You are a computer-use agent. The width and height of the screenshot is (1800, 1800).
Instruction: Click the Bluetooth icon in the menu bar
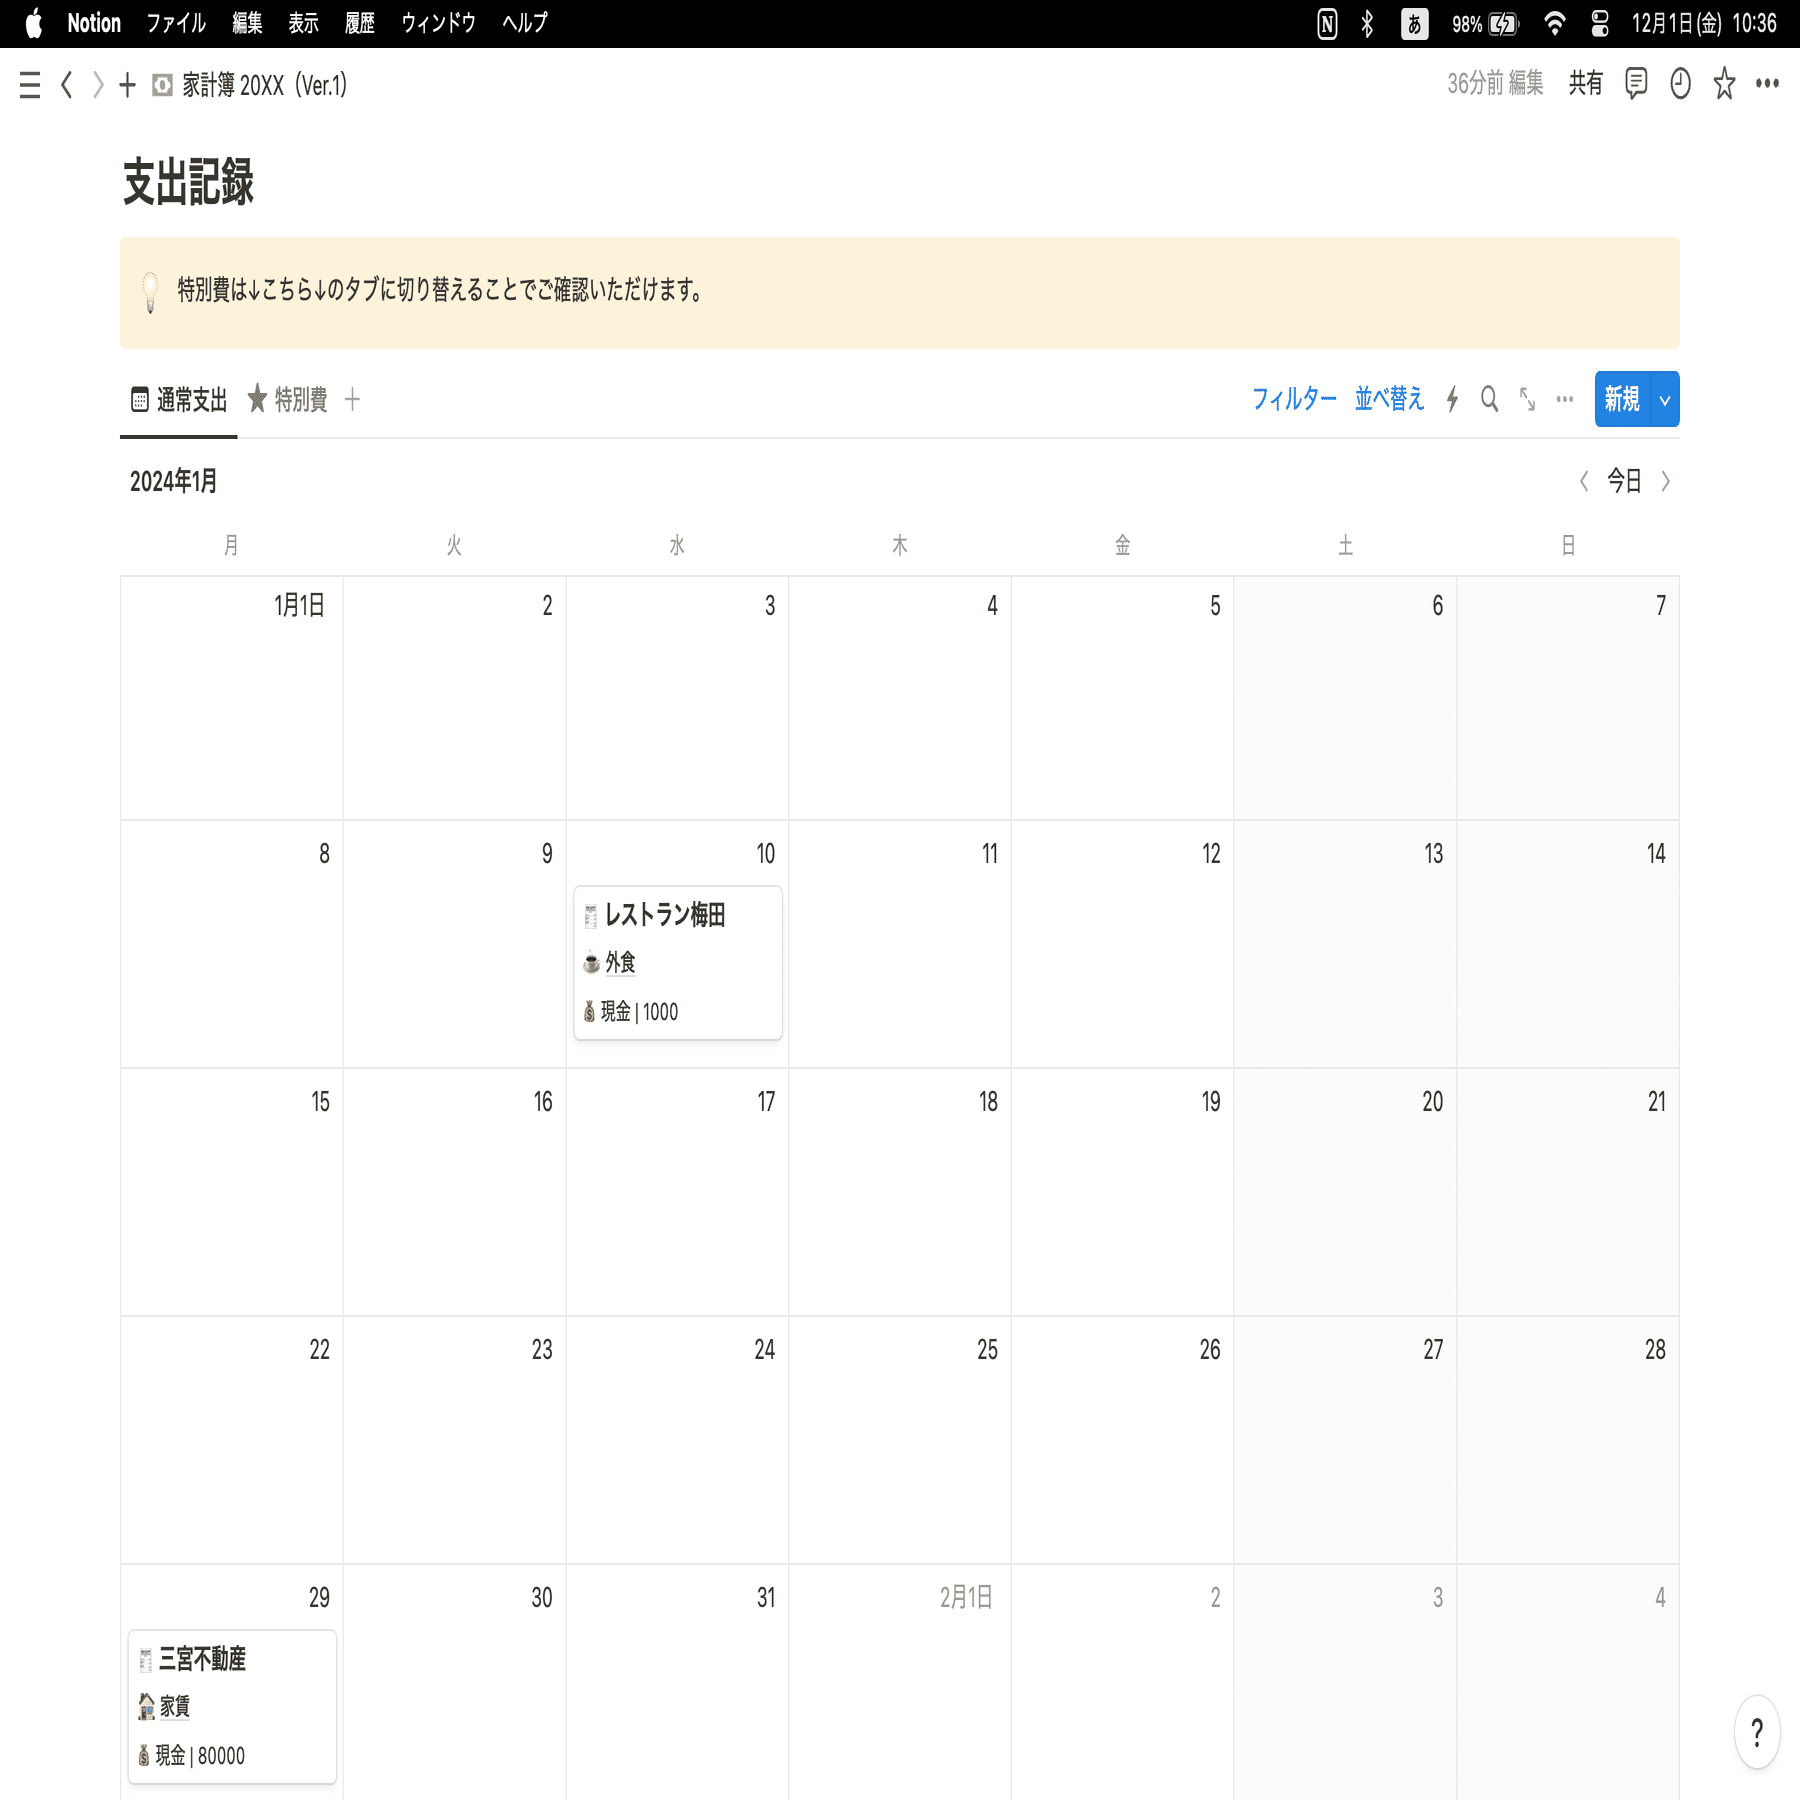(1367, 24)
